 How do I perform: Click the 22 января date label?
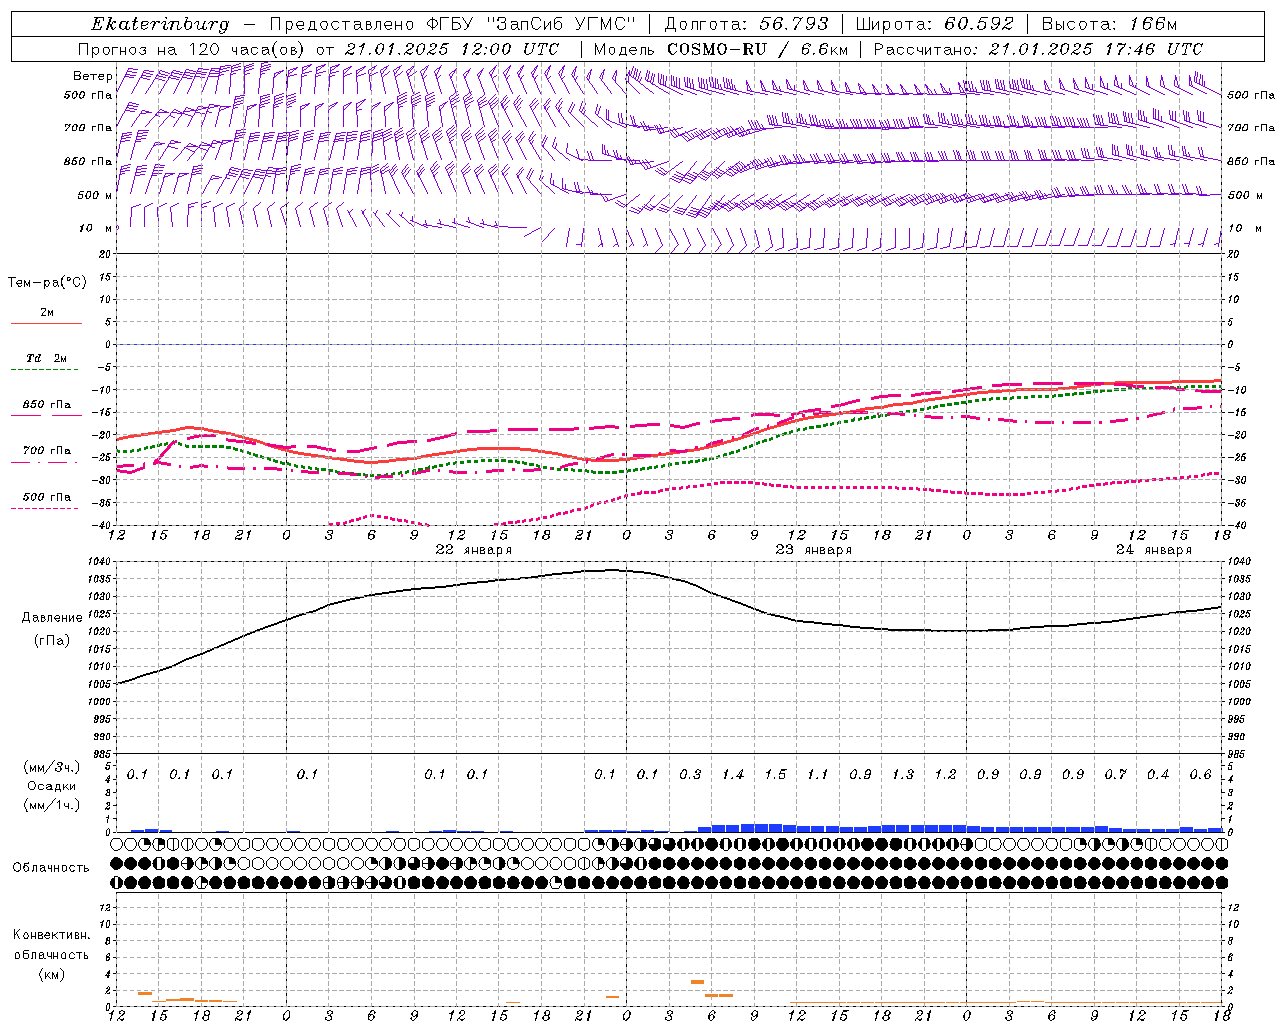coord(473,550)
